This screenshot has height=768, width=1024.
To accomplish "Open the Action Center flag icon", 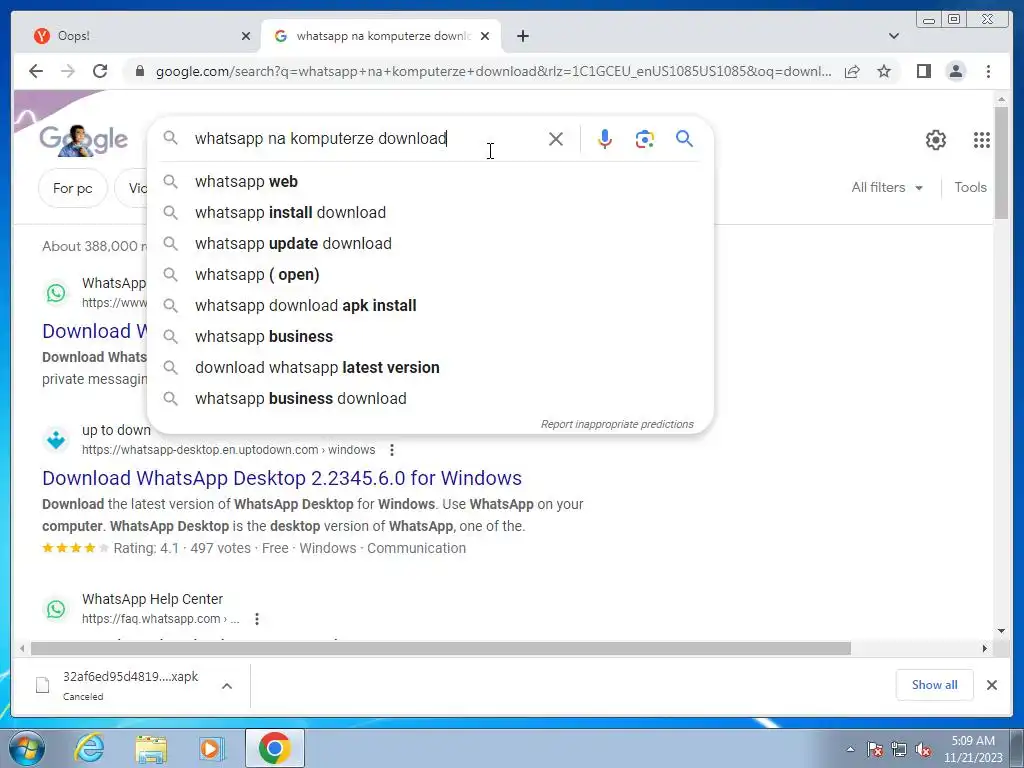I will click(874, 750).
